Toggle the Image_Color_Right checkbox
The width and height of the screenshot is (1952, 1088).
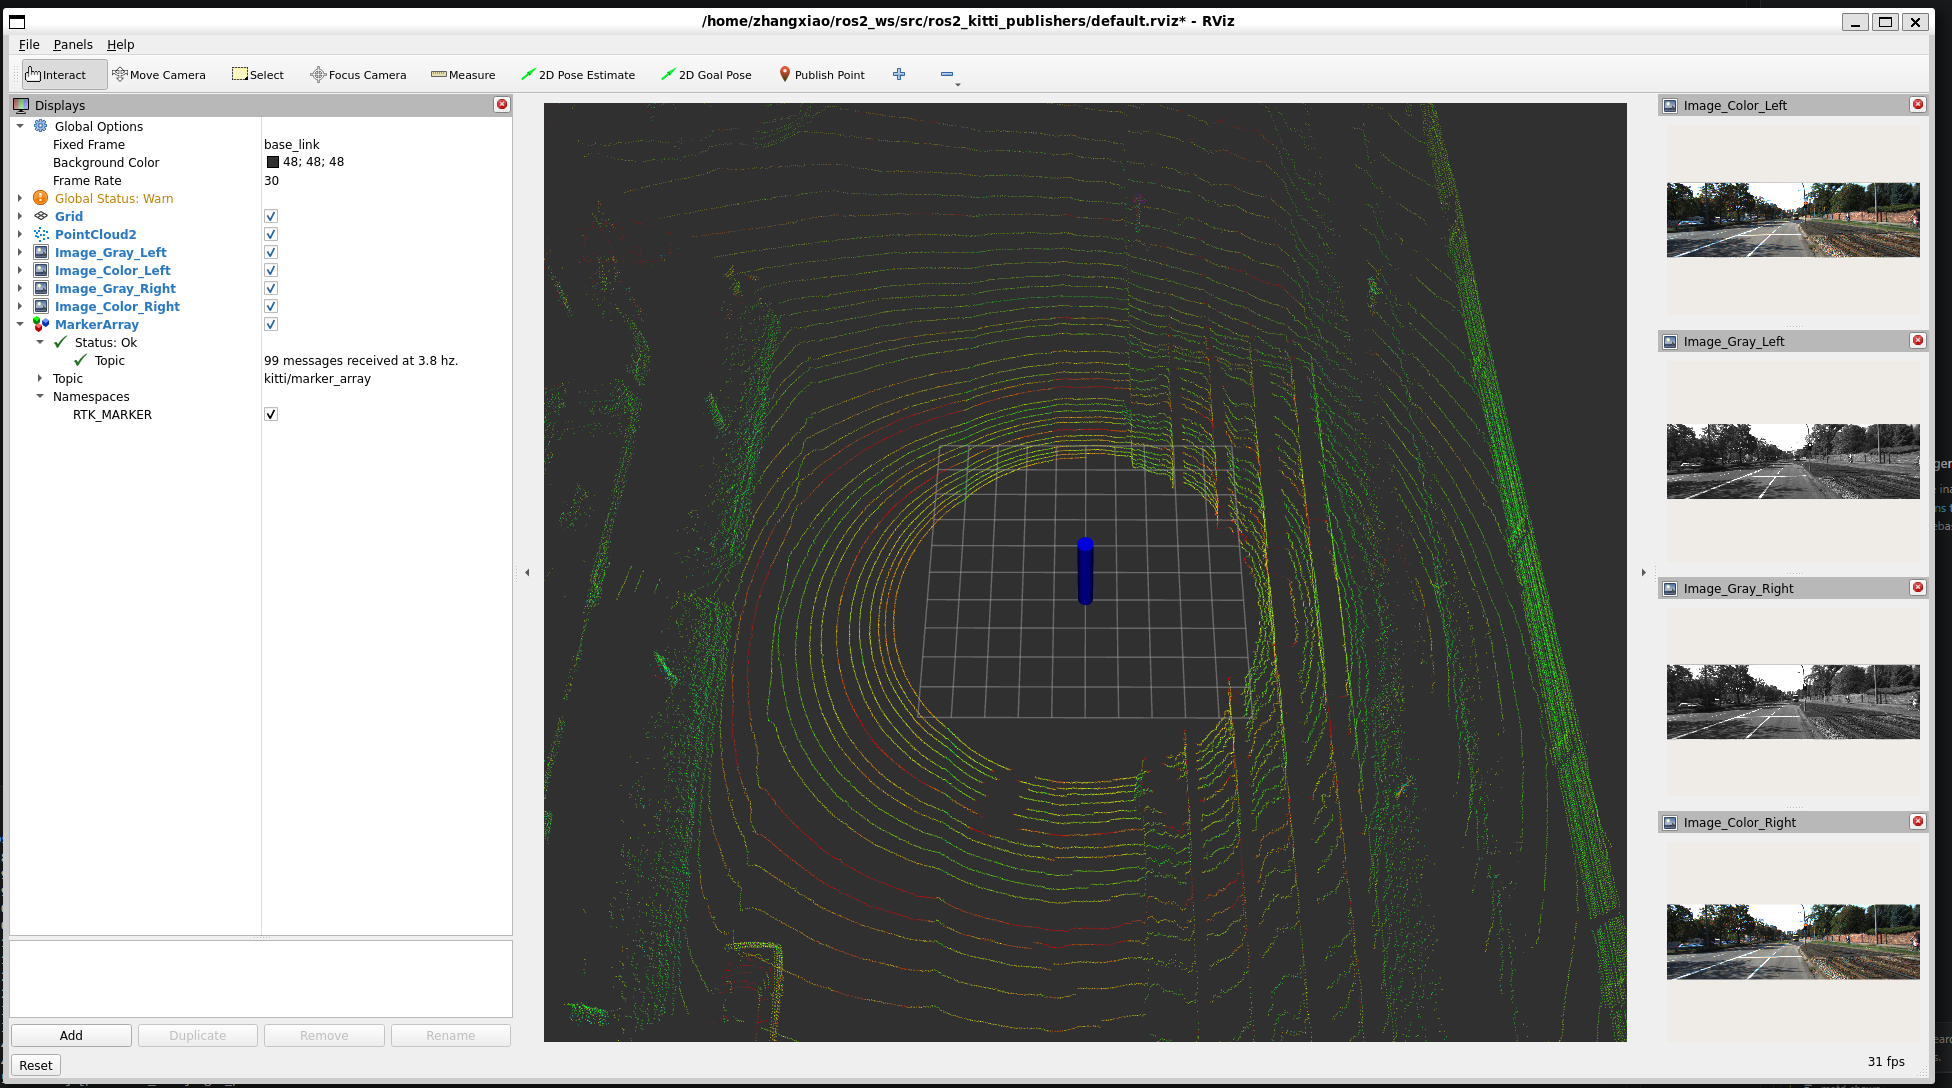point(270,306)
